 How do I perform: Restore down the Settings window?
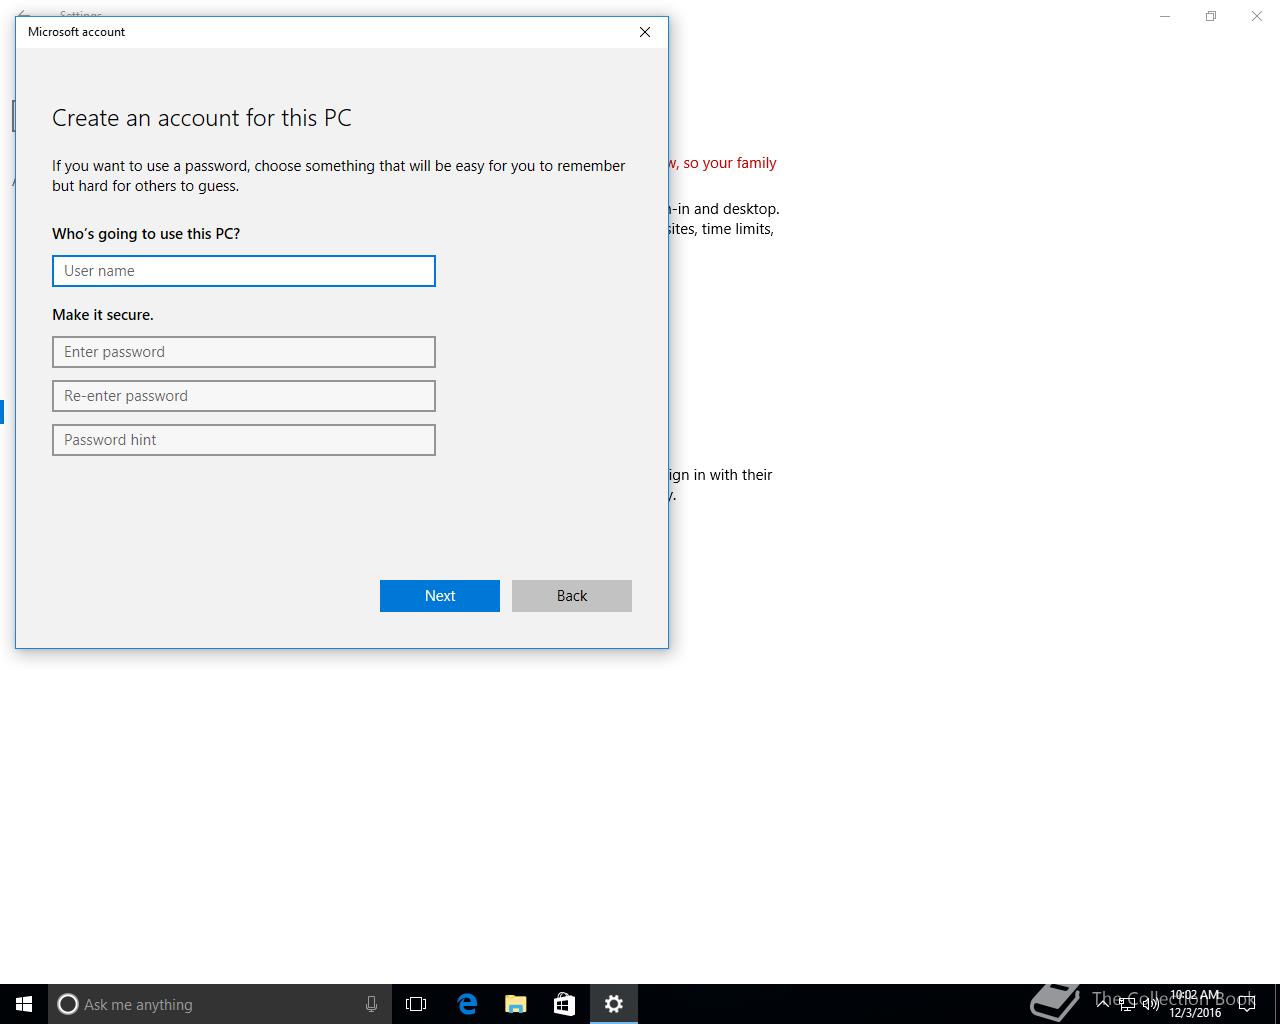click(x=1211, y=16)
